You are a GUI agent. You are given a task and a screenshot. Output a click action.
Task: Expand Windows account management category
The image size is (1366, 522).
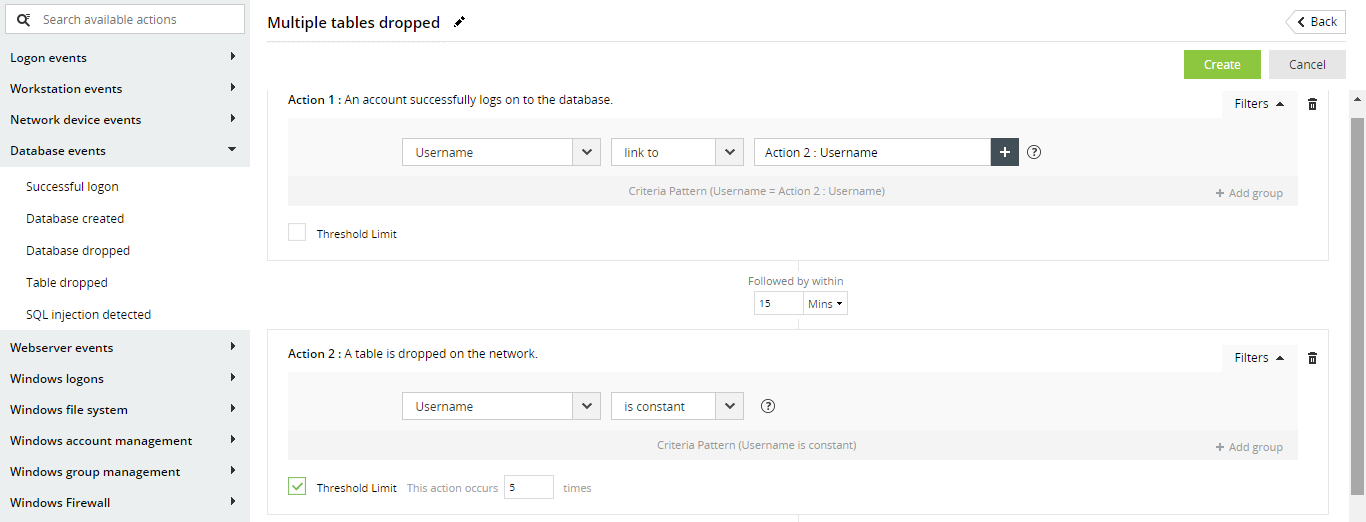click(125, 441)
